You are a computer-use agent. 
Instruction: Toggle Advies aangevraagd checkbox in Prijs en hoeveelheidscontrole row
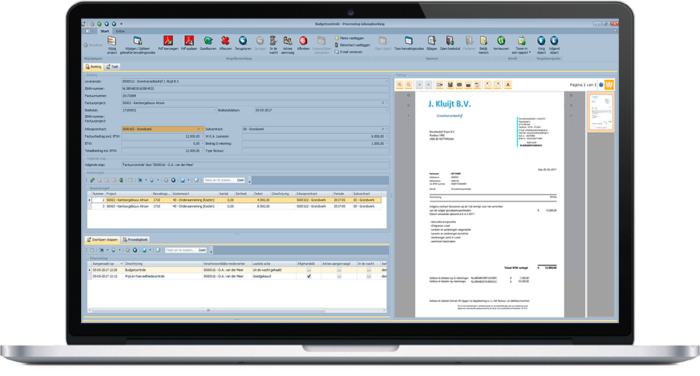(339, 276)
